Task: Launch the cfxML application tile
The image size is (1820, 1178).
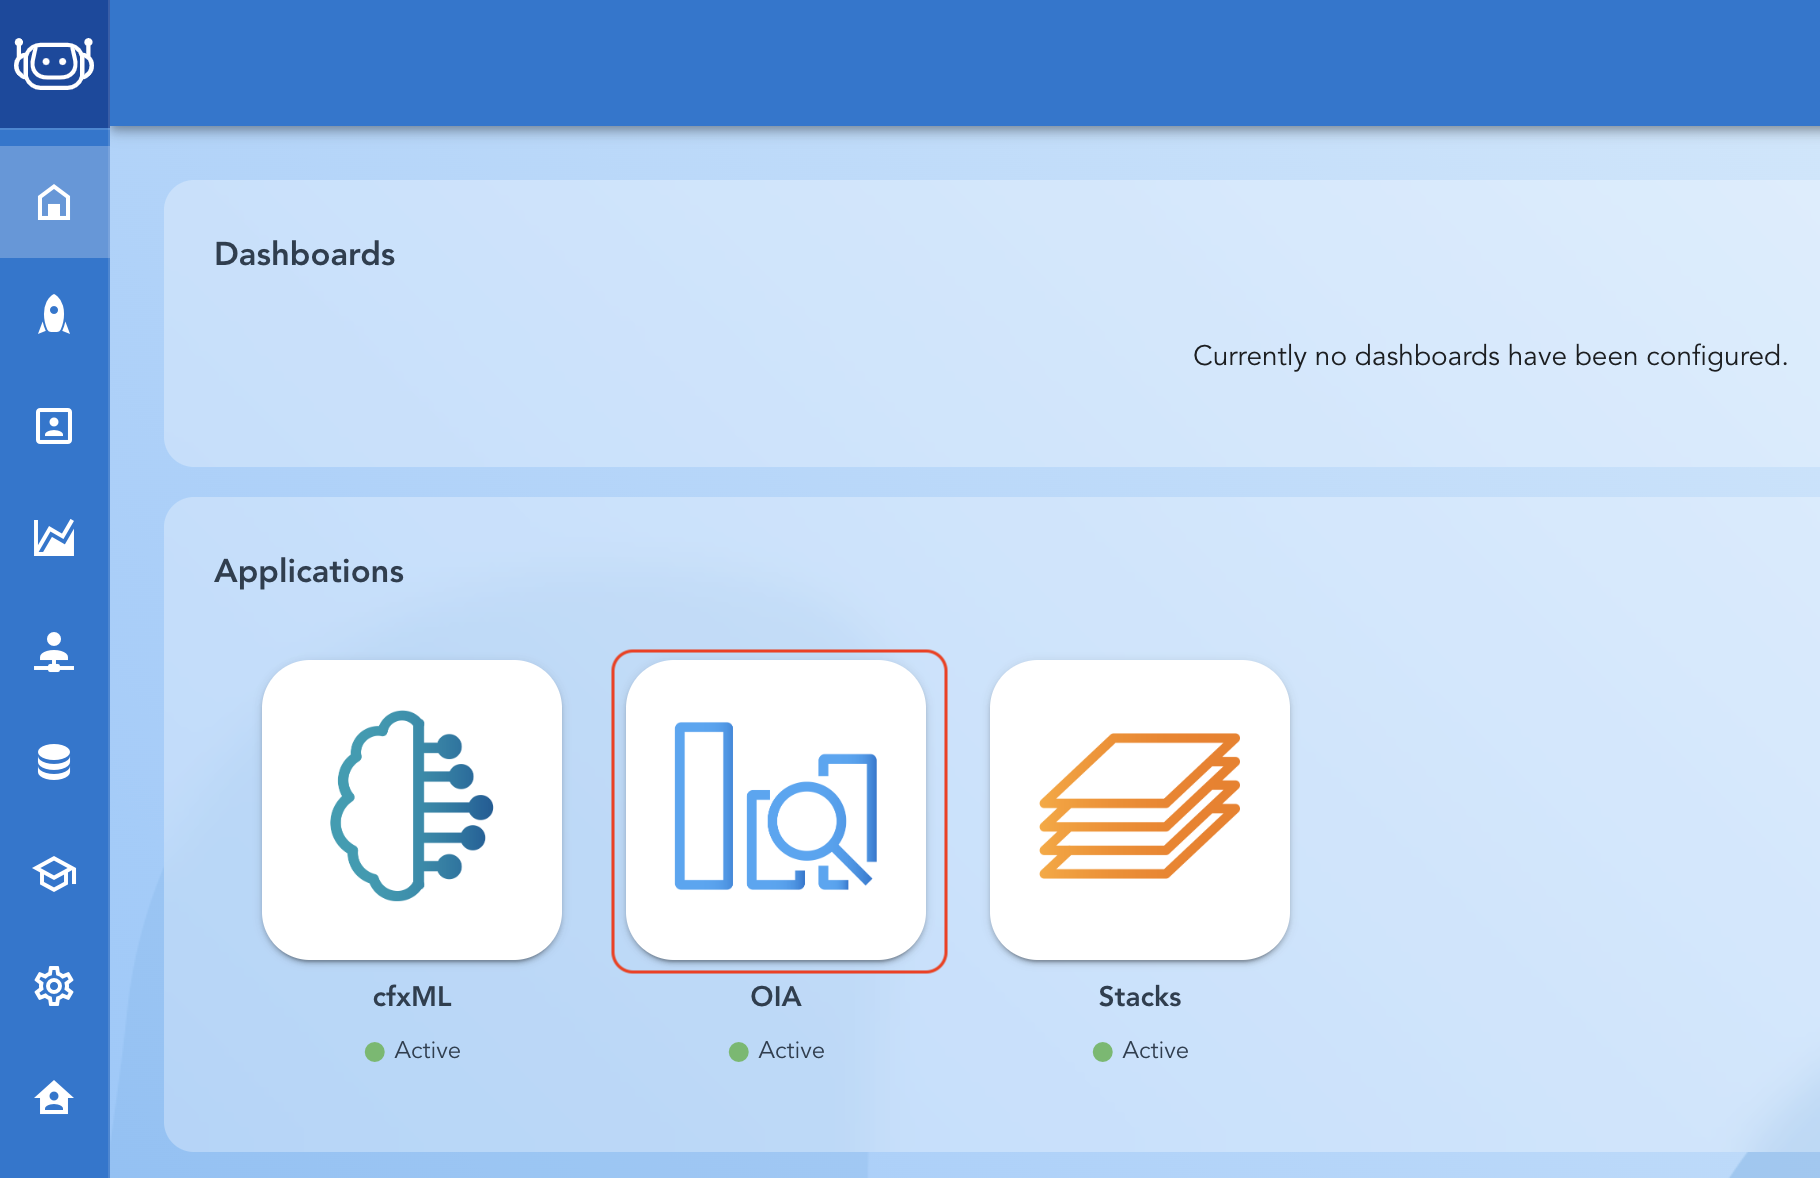Action: (412, 810)
